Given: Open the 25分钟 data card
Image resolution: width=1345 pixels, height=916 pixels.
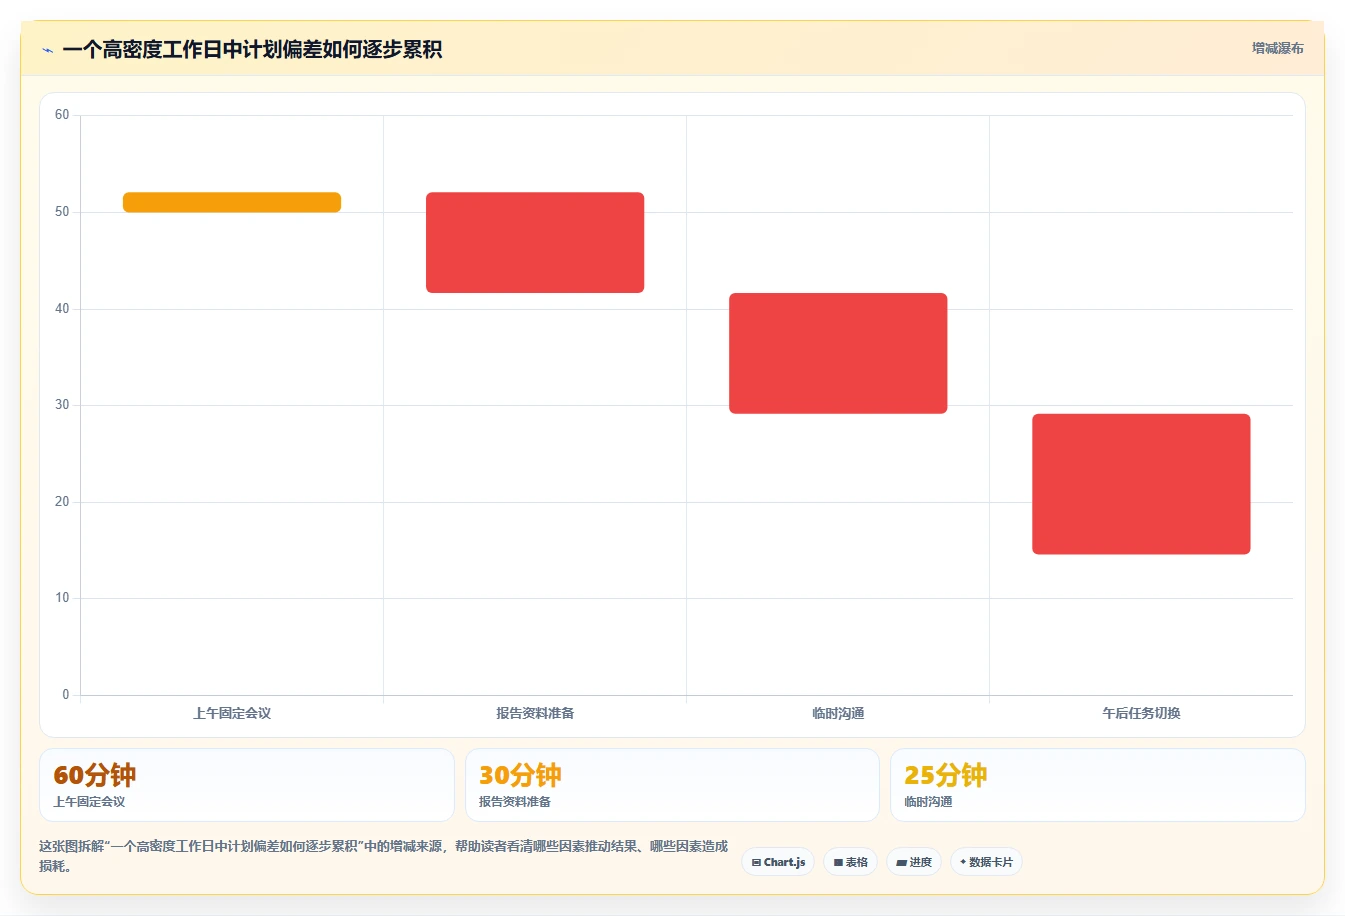Looking at the screenshot, I should coord(1098,785).
